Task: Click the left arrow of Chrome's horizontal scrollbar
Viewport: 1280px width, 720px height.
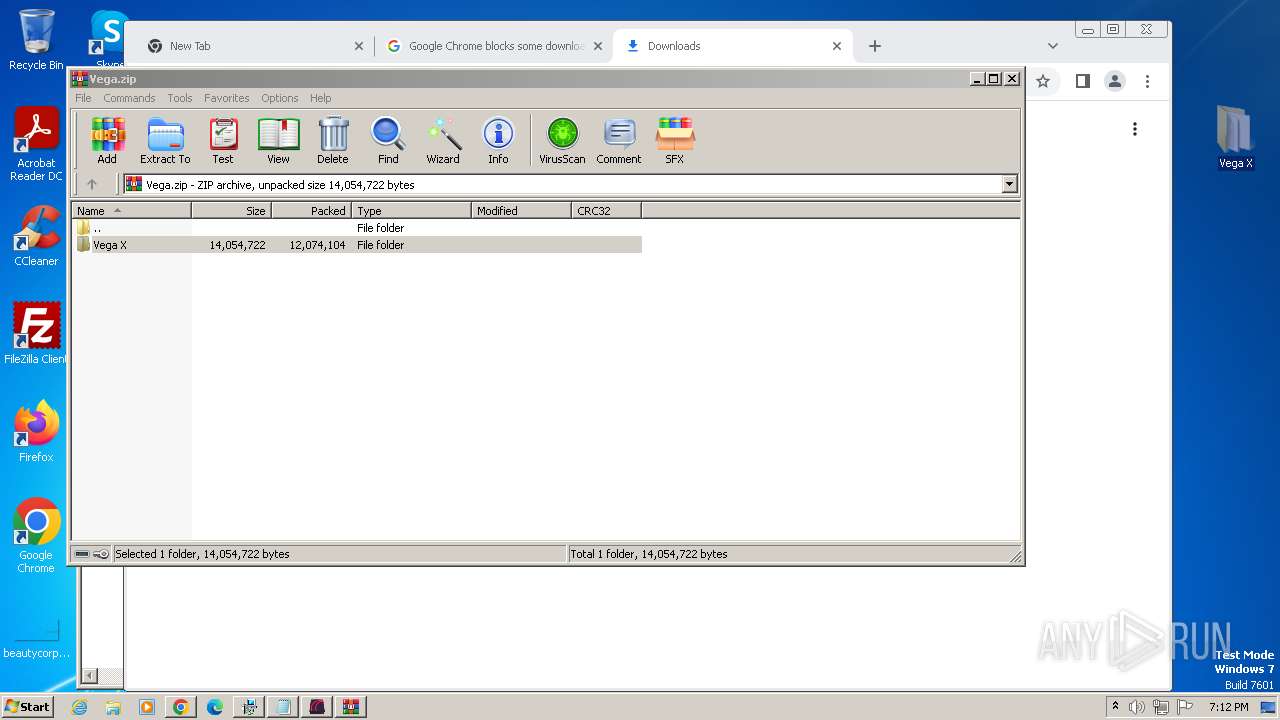Action: [x=89, y=676]
